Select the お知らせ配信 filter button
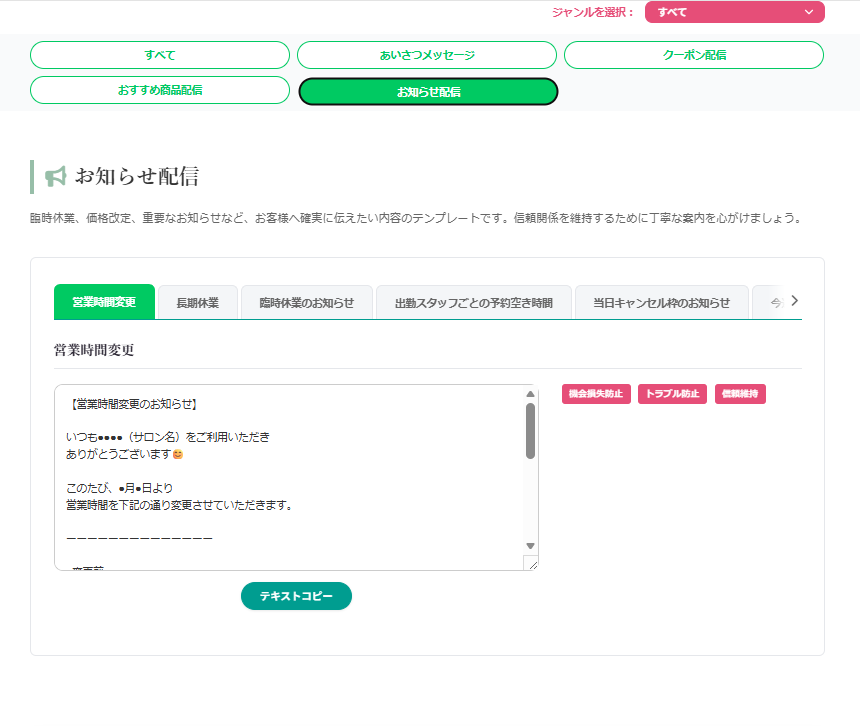 coord(428,92)
